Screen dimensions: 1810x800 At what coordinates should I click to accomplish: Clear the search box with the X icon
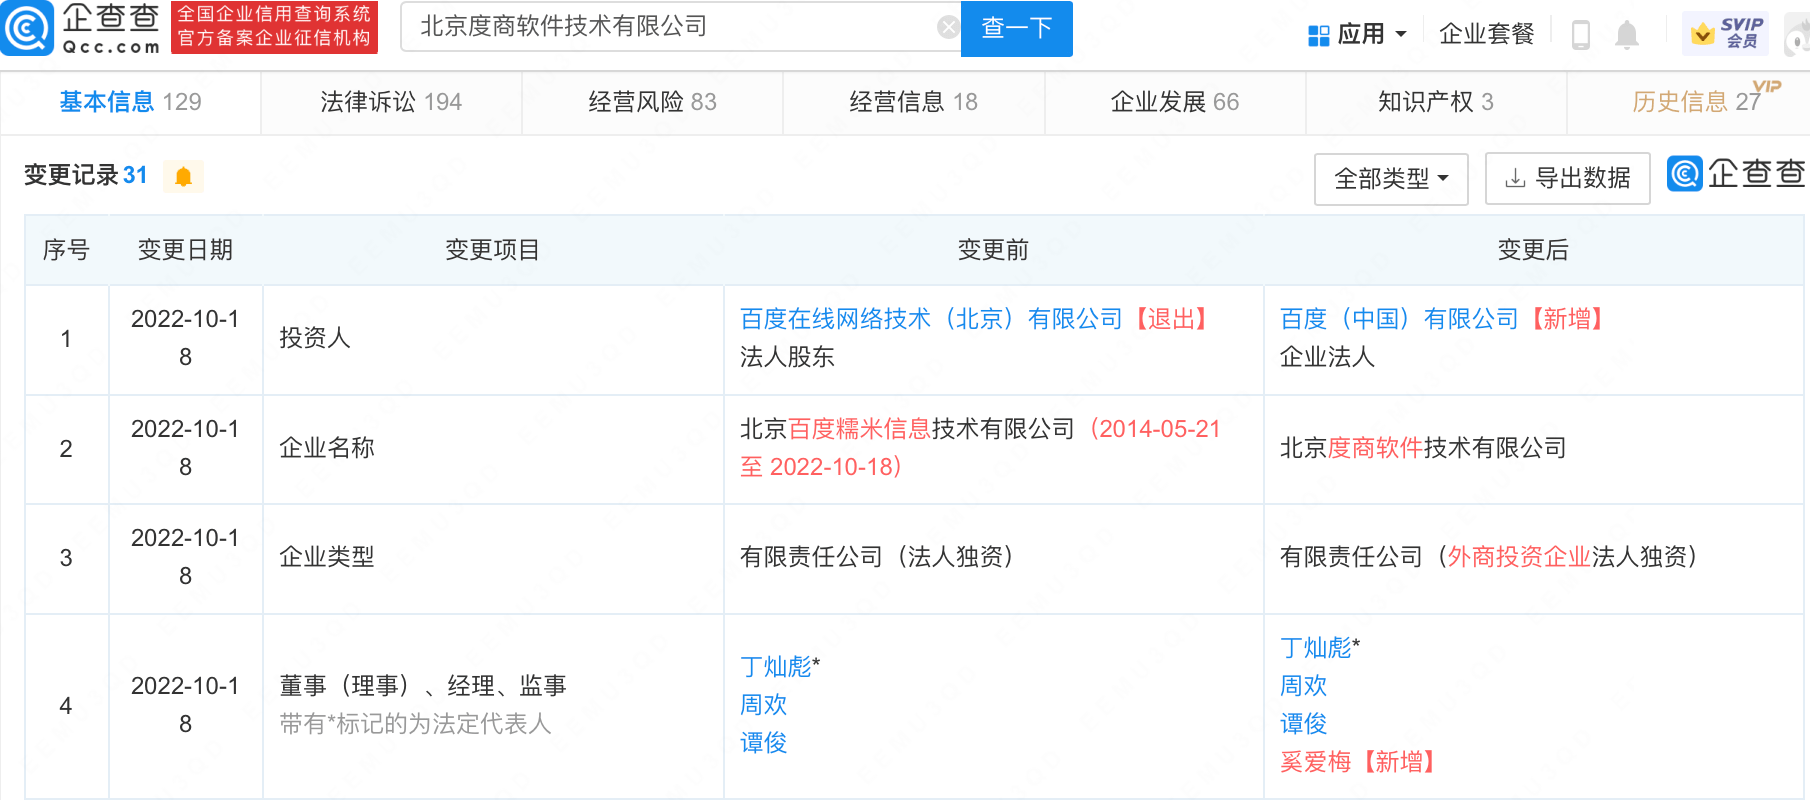(x=947, y=27)
